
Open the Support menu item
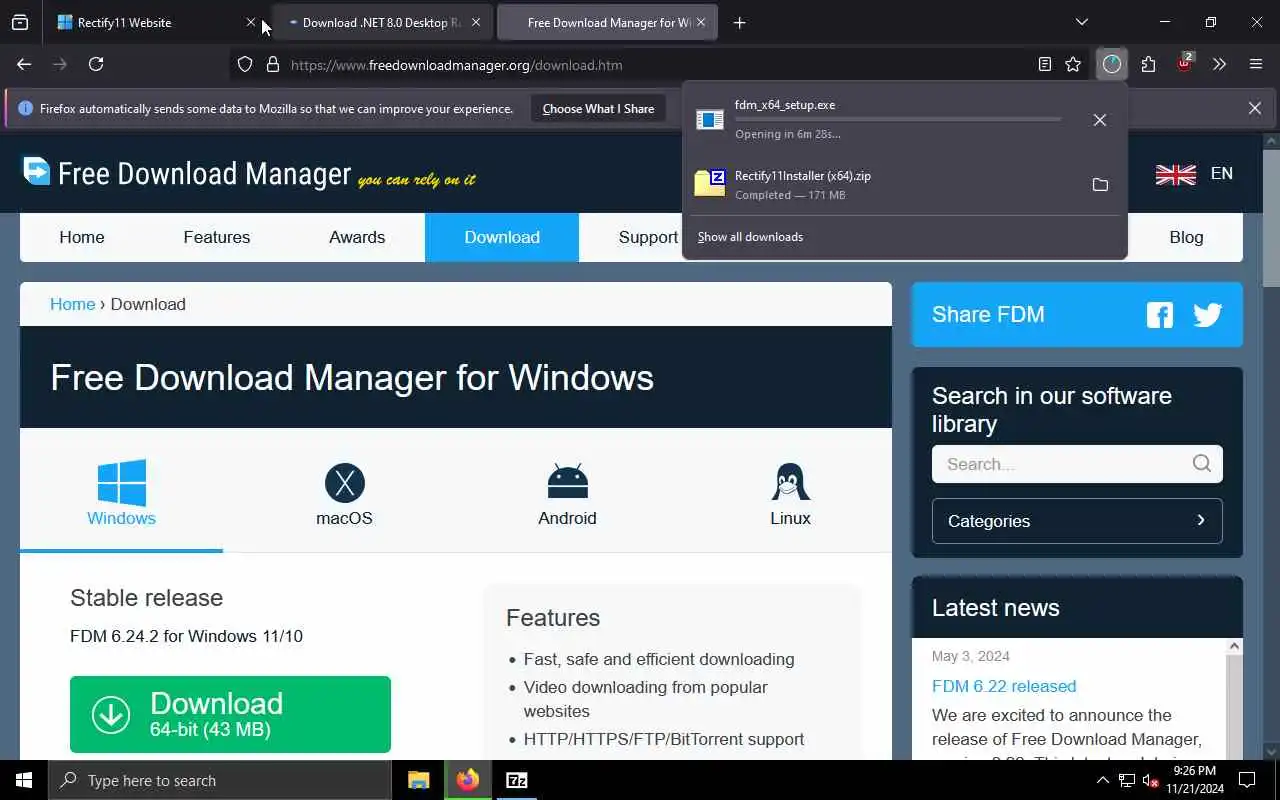[648, 237]
